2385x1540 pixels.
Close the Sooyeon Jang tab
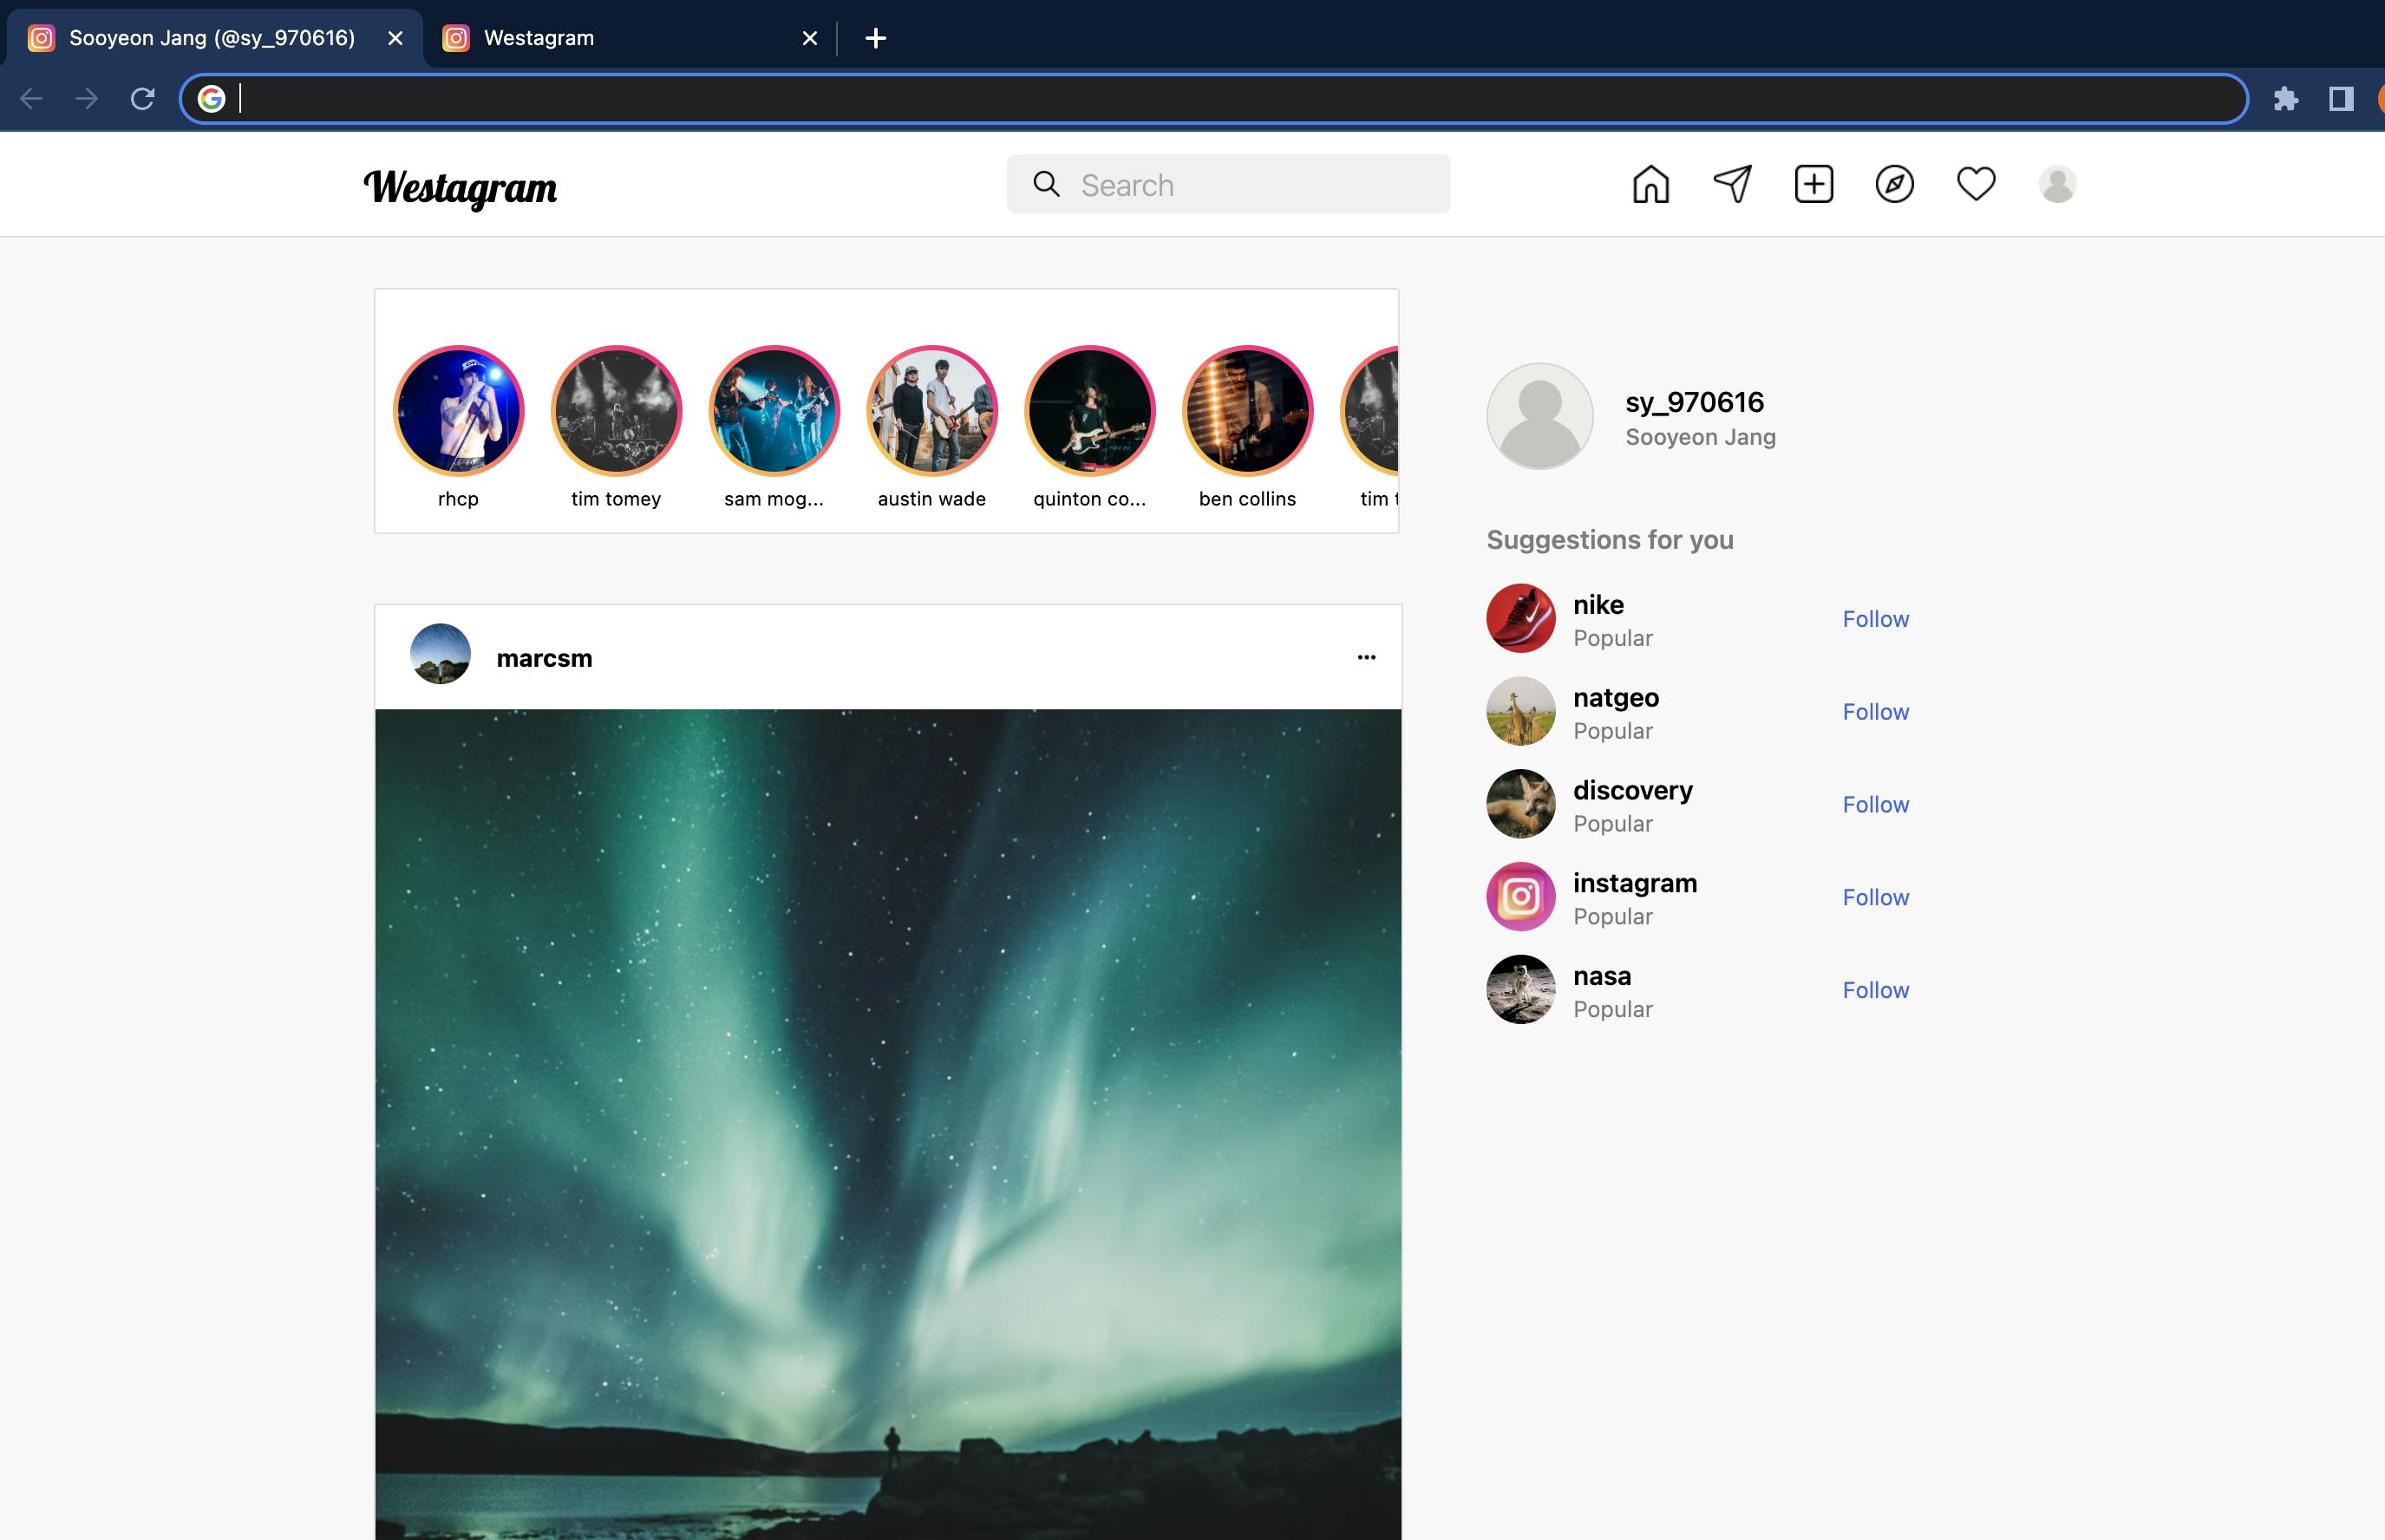tap(395, 38)
